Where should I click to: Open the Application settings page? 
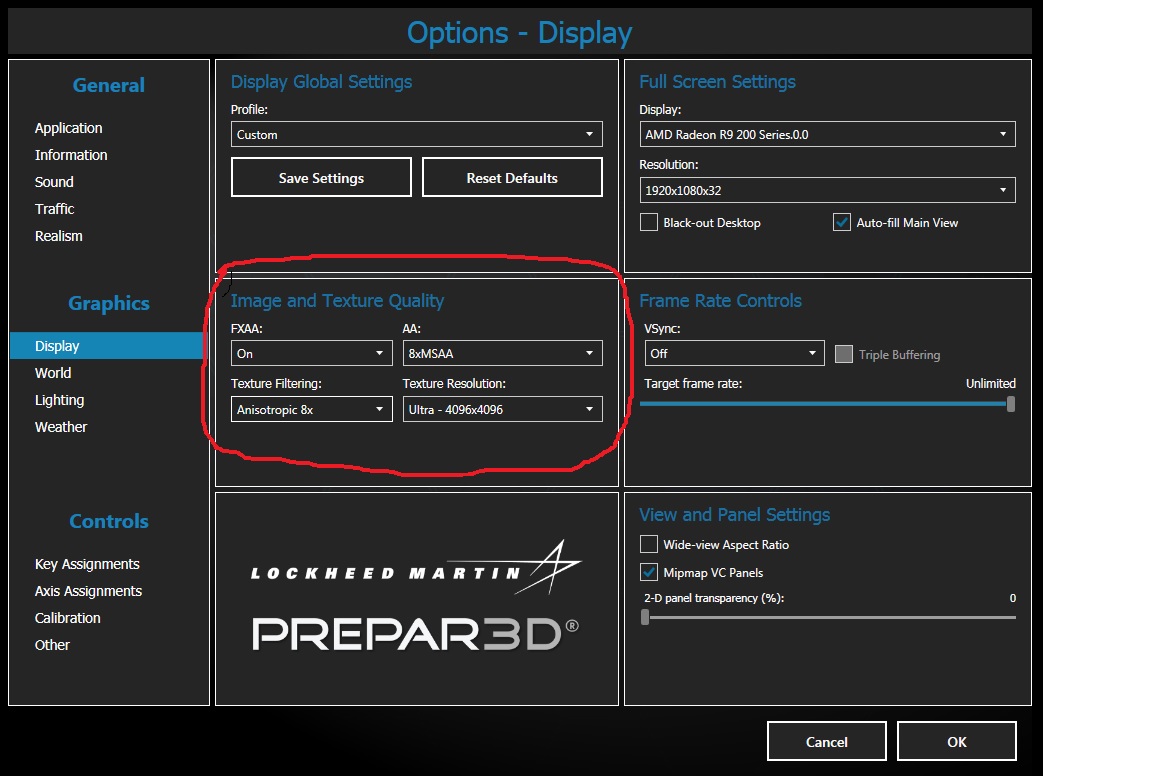68,128
